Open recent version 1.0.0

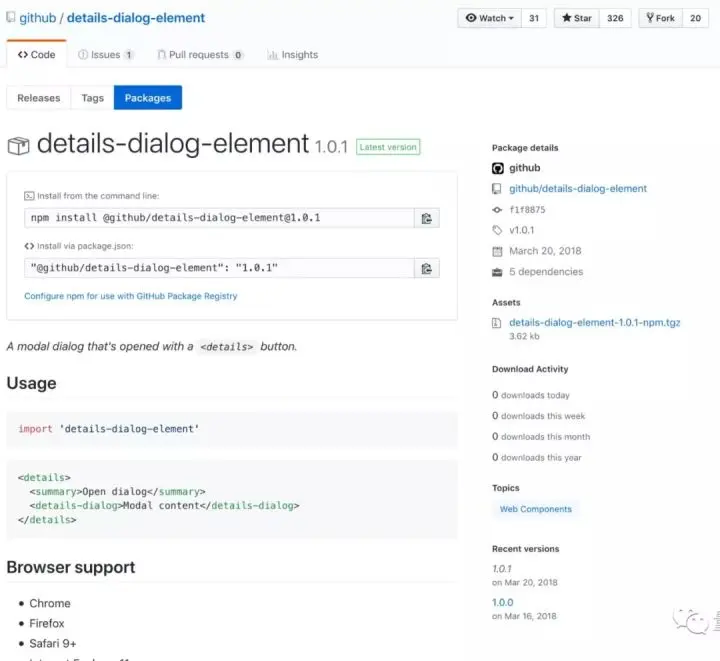pos(502,602)
